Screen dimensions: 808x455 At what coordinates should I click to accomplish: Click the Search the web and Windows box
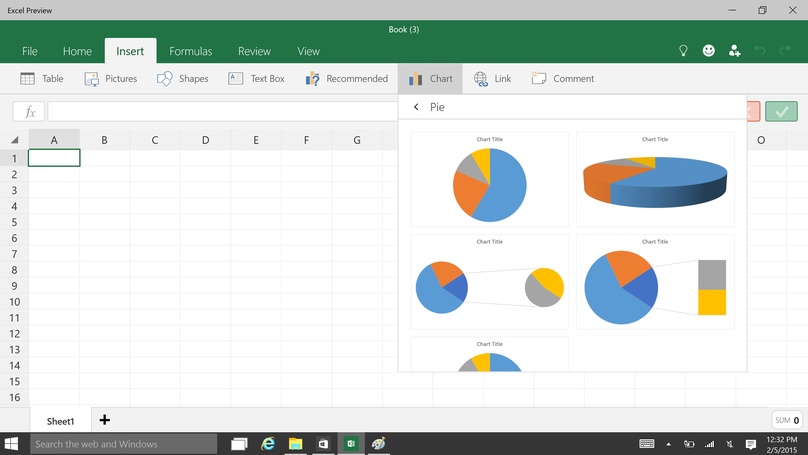click(x=124, y=444)
